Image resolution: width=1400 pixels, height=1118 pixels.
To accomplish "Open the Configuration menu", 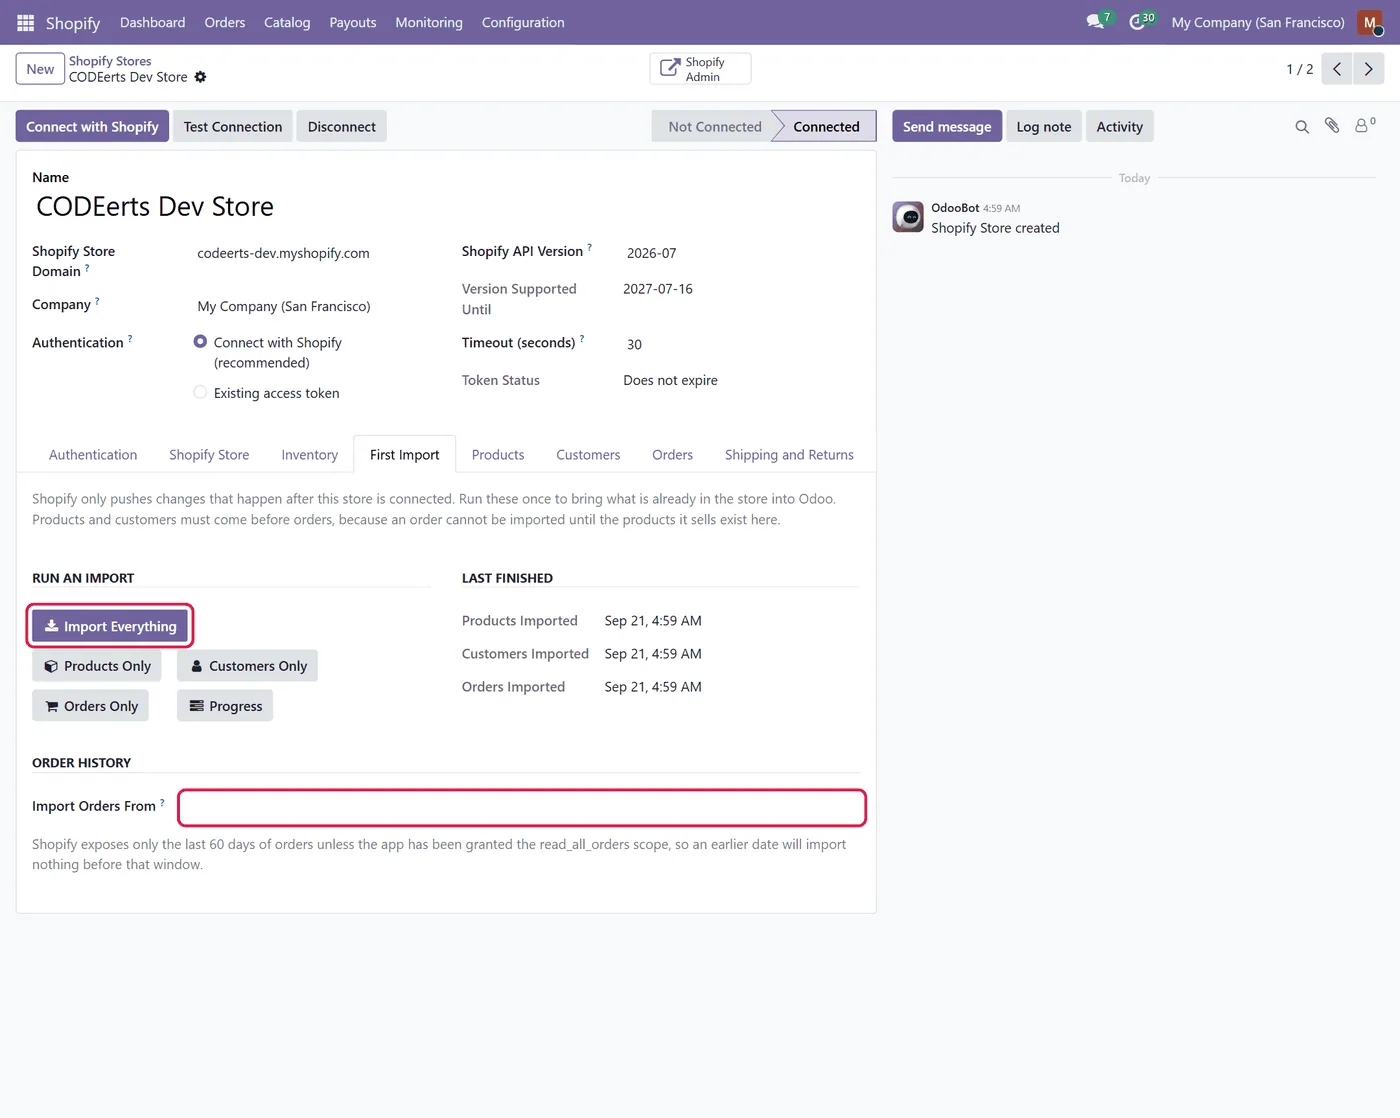I will (x=523, y=22).
